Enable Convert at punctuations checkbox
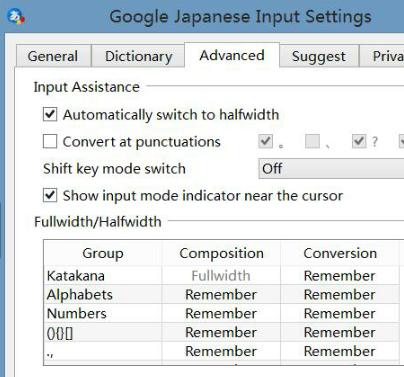Image resolution: width=404 pixels, height=377 pixels. tap(50, 142)
